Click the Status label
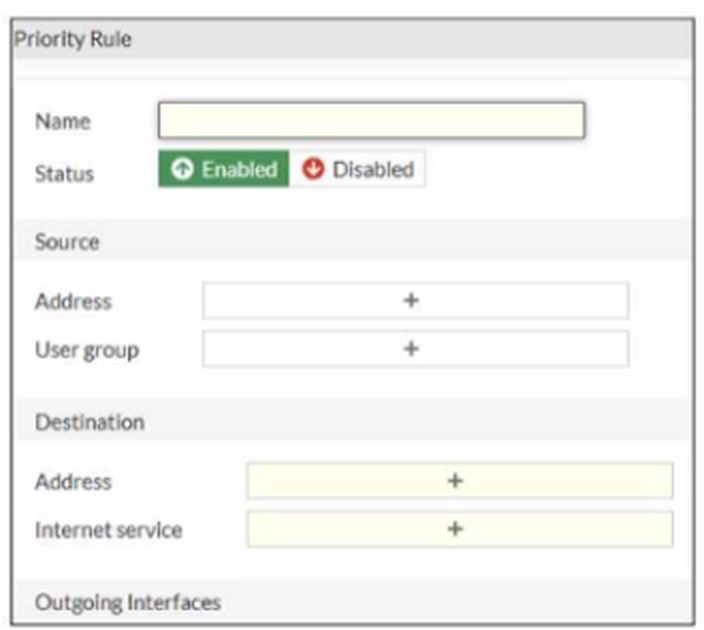This screenshot has height=630, width=704. pos(65,174)
